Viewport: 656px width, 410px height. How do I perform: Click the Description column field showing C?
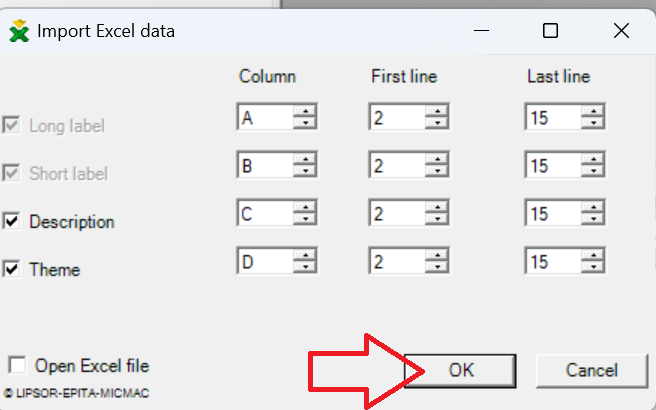[x=265, y=213]
